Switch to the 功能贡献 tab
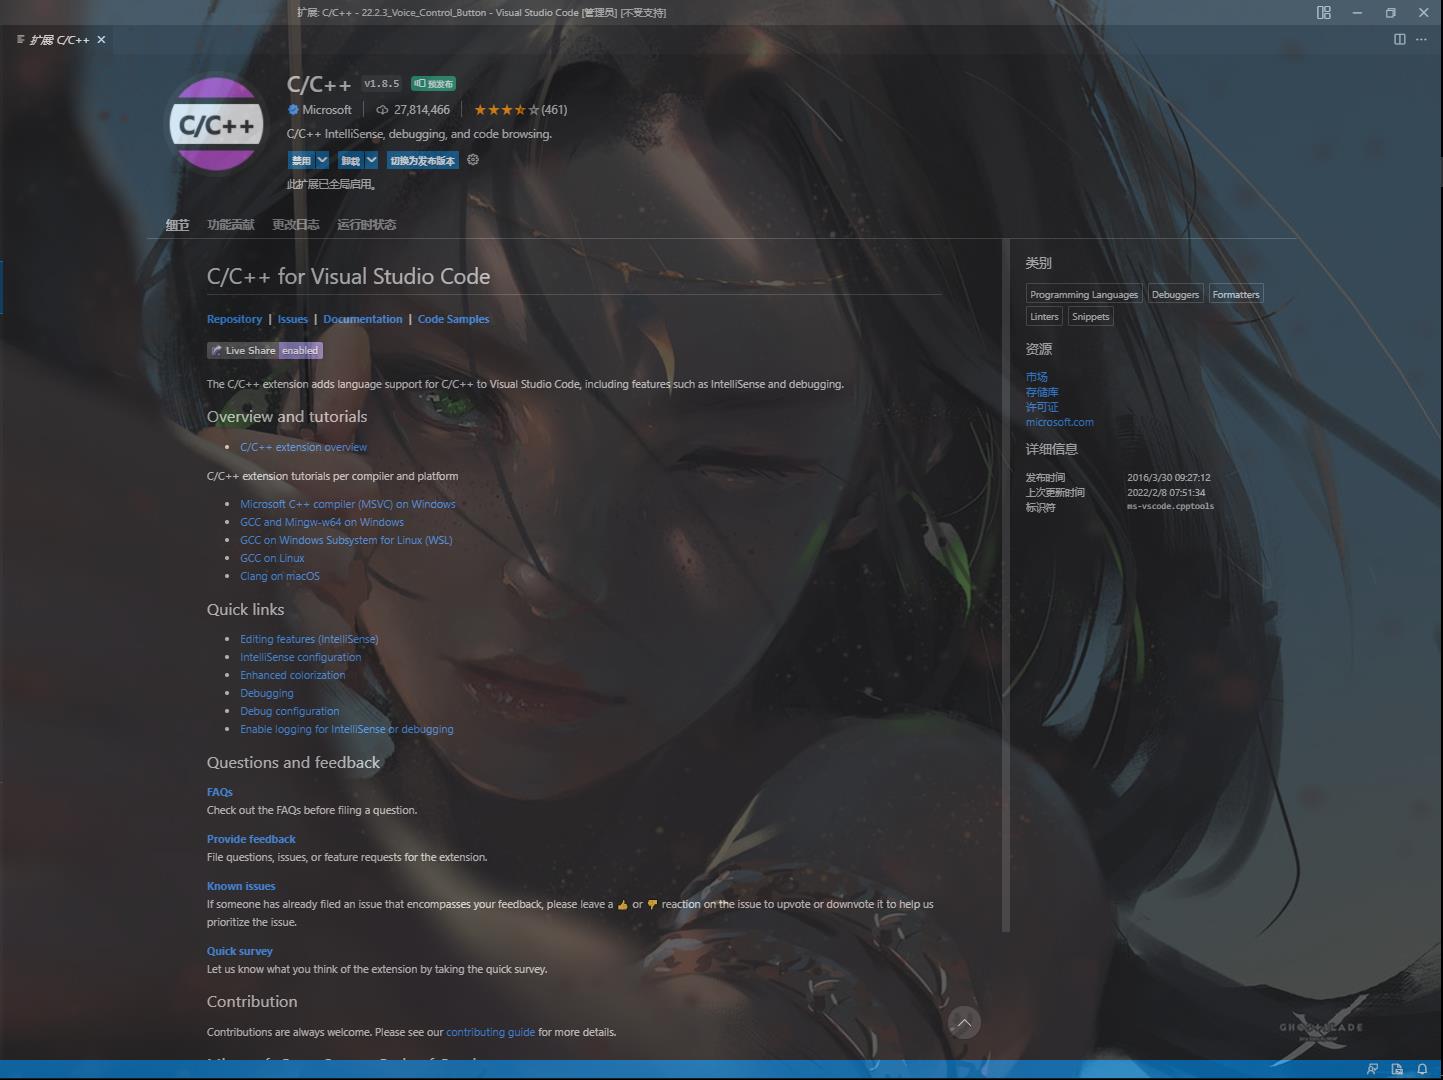1443x1080 pixels. [x=231, y=225]
